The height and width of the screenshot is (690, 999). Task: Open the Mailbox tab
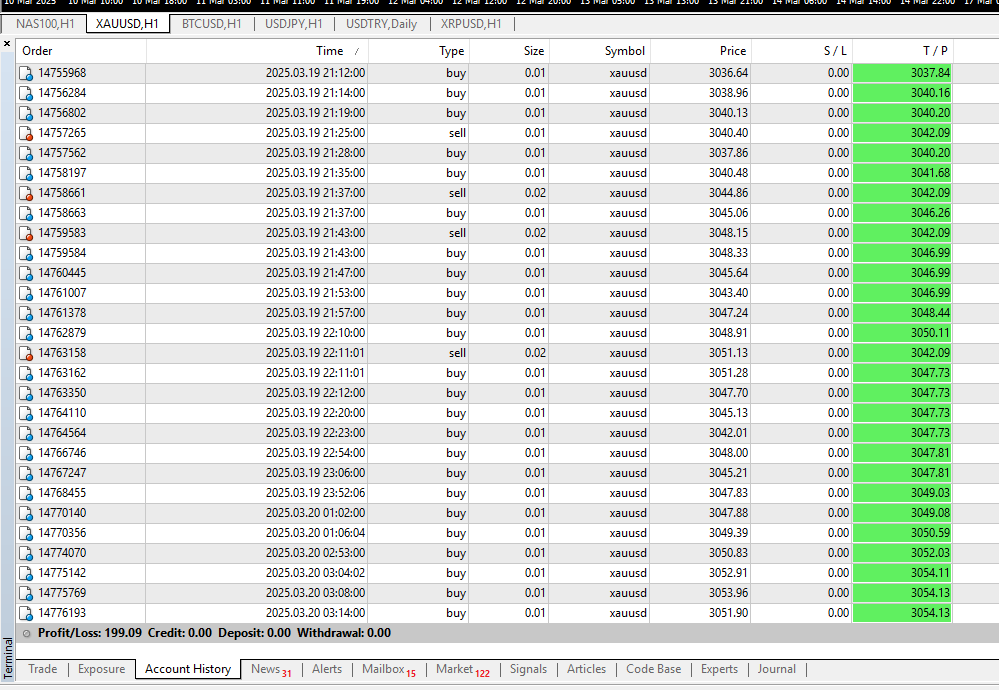(389, 669)
